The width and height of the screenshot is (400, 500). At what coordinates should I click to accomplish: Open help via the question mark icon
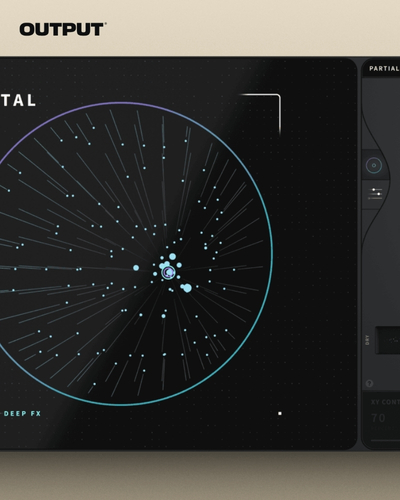pyautogui.click(x=369, y=383)
